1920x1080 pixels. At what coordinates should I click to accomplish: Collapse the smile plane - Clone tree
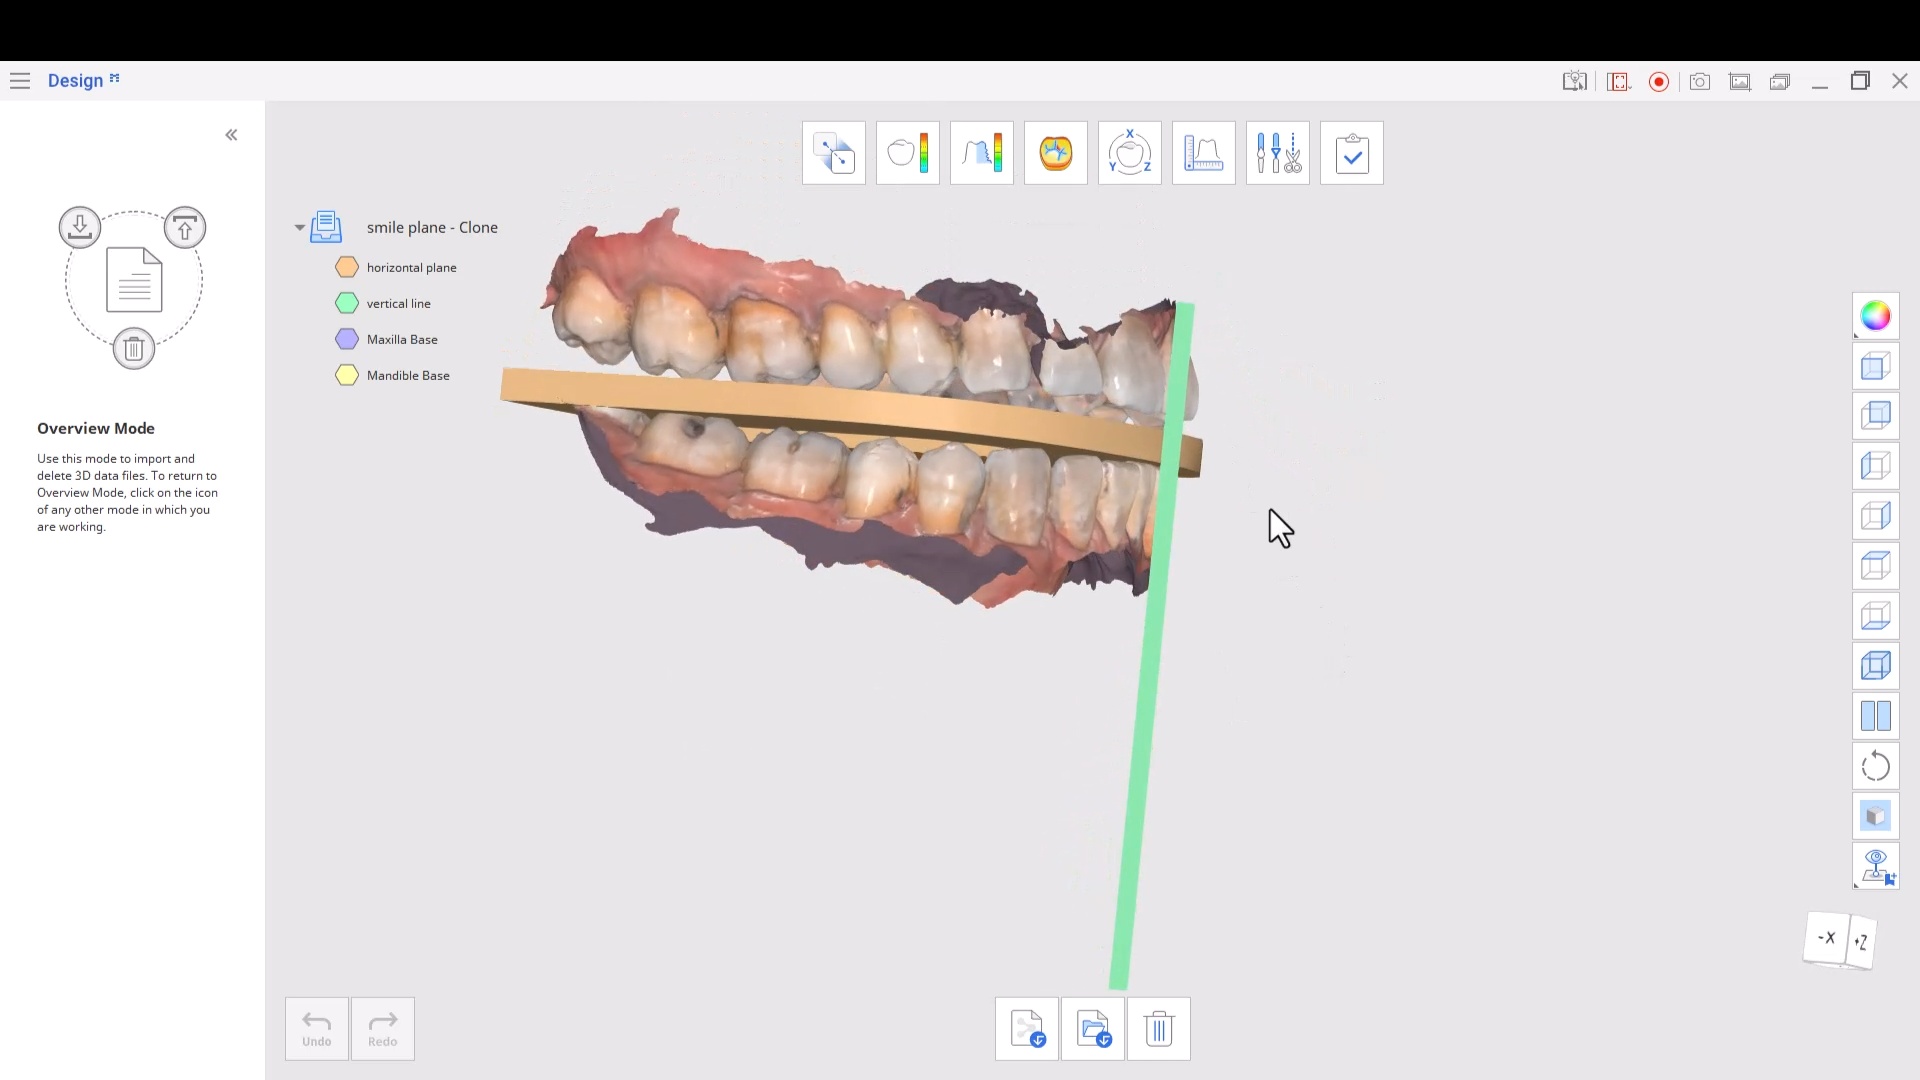(299, 228)
